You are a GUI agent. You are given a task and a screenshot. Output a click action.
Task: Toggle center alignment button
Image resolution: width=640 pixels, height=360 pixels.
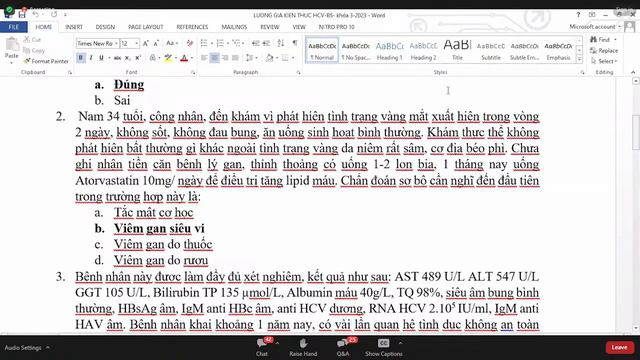click(214, 58)
